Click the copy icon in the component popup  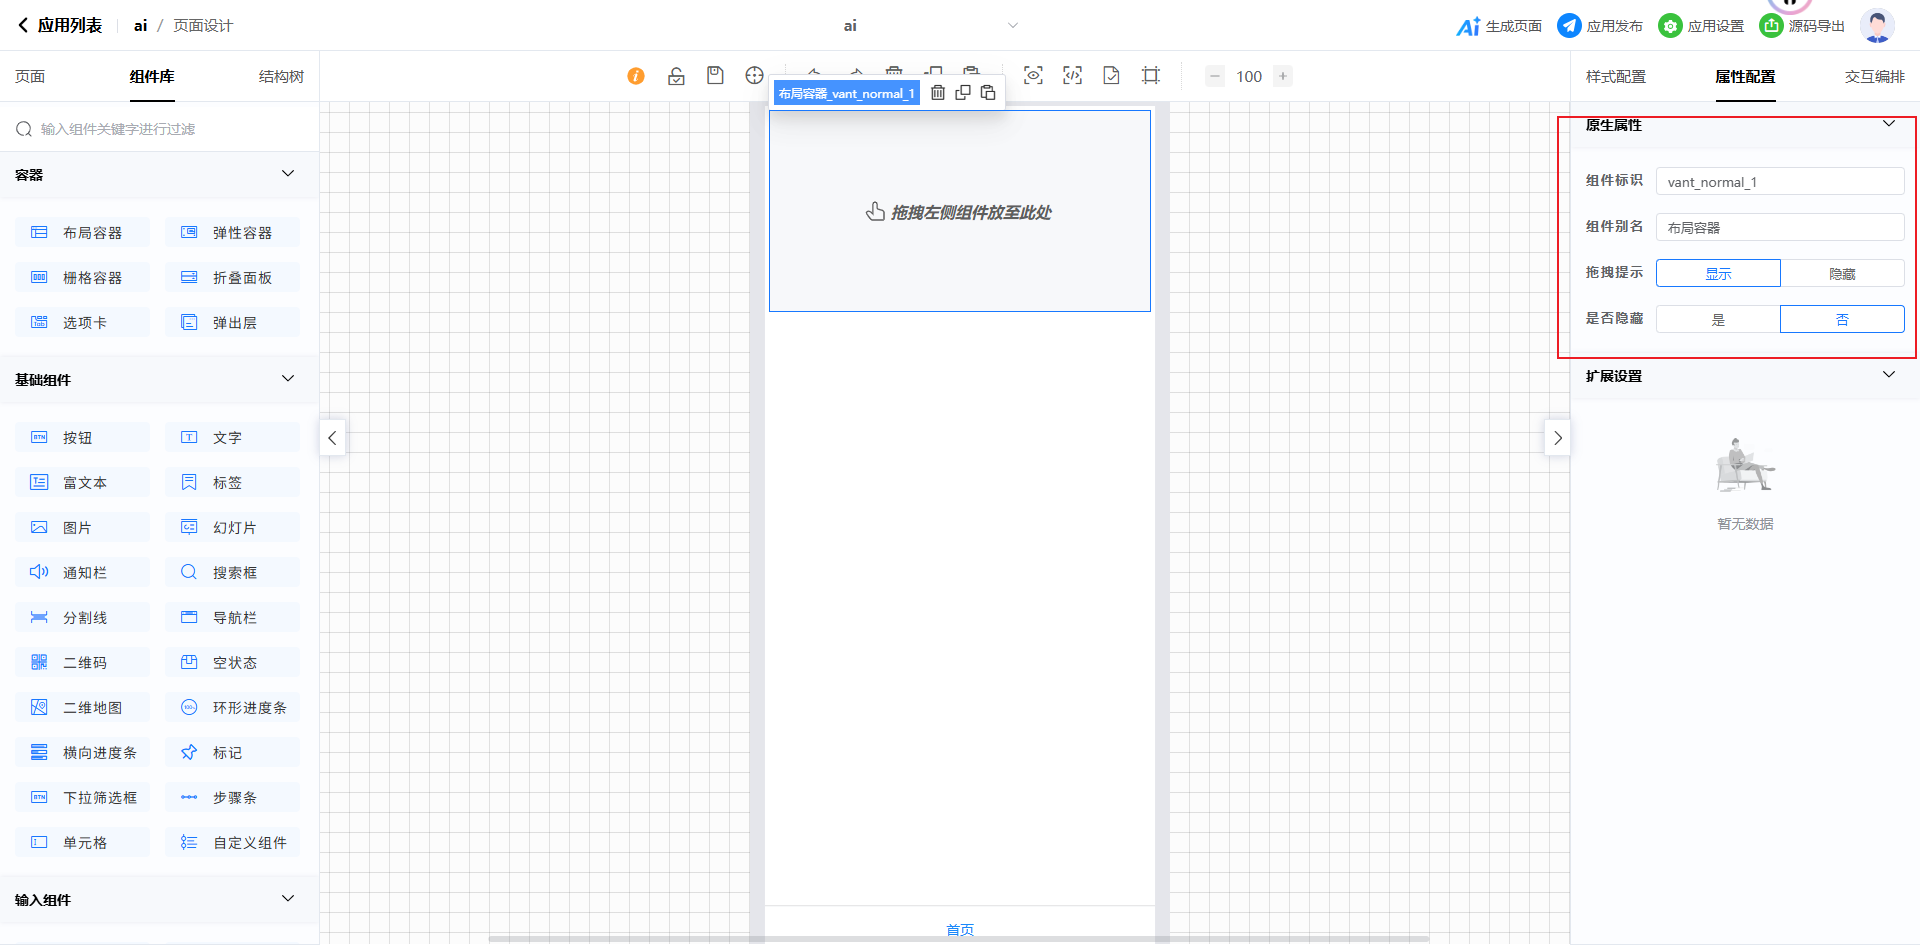coord(963,93)
